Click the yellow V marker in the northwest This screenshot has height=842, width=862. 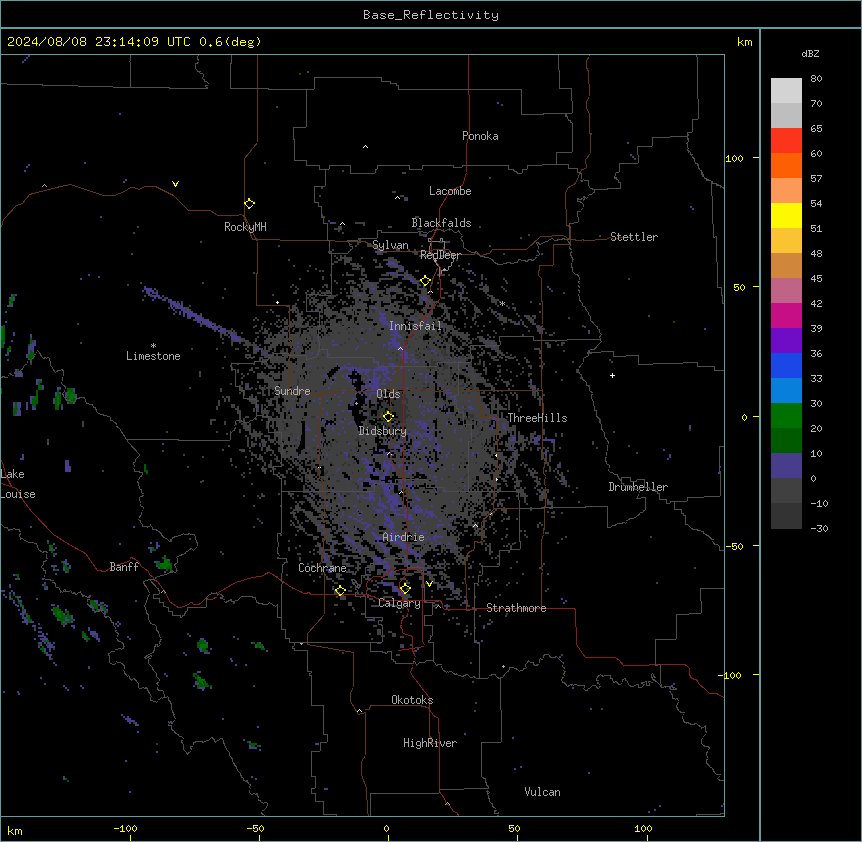(175, 184)
